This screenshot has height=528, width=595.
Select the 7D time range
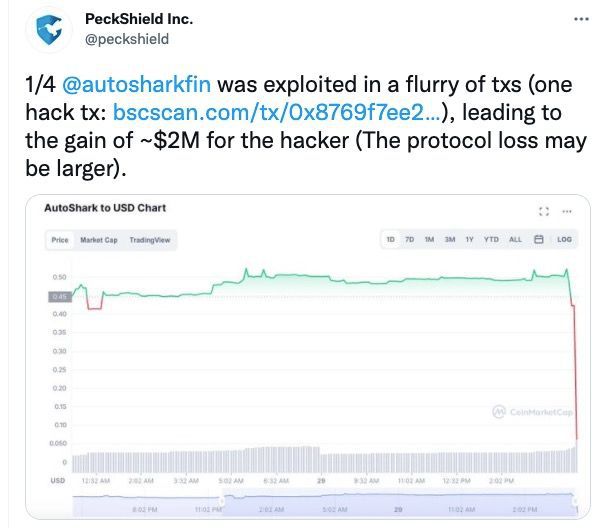[409, 240]
